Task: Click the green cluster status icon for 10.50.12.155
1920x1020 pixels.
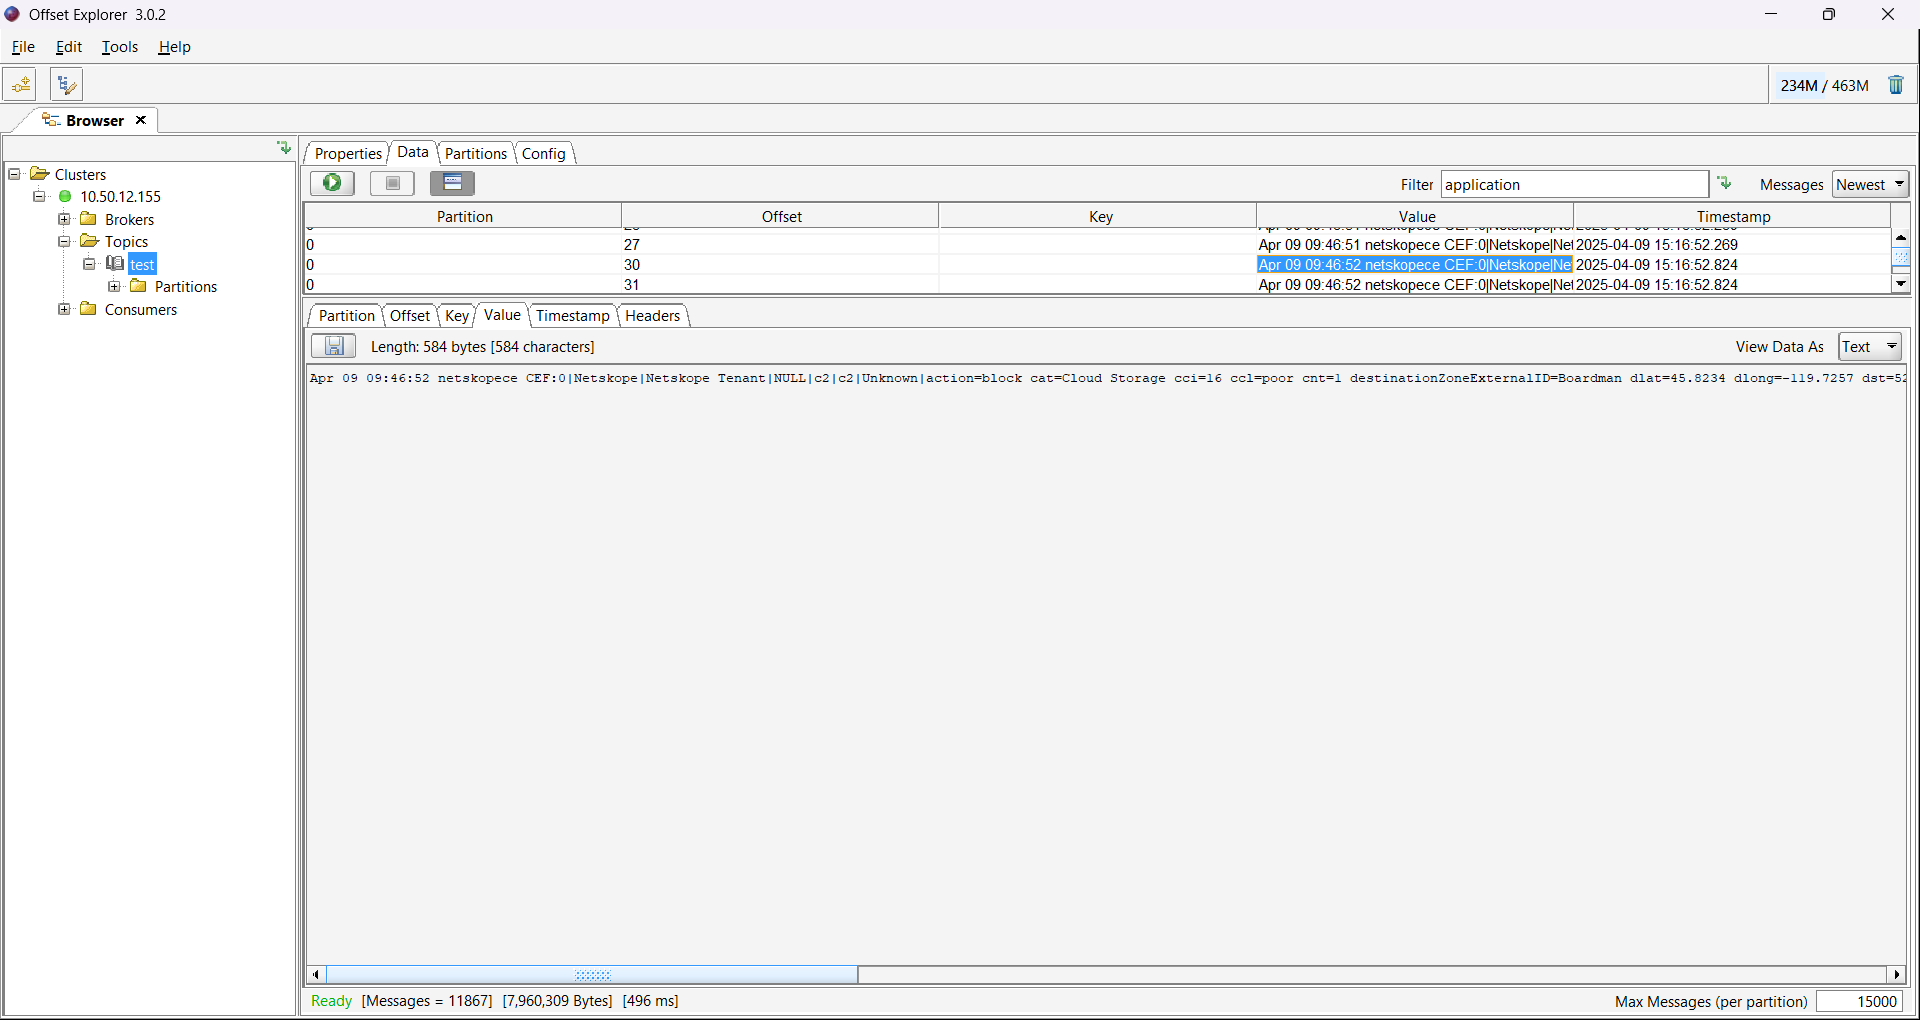Action: pyautogui.click(x=65, y=196)
